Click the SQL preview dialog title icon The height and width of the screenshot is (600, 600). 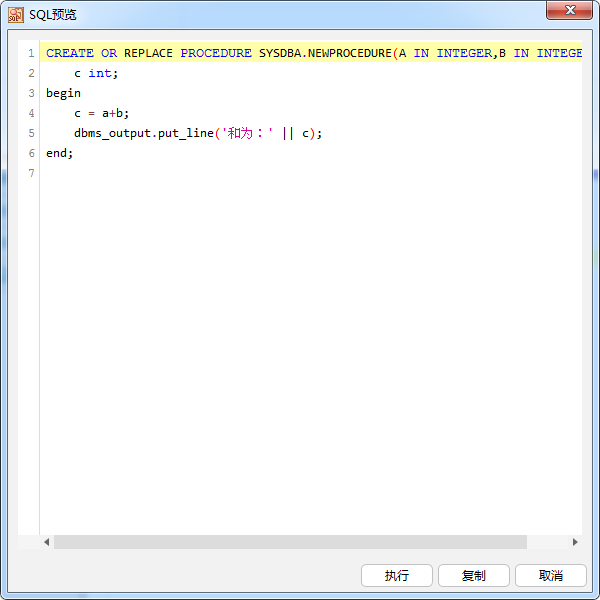point(16,15)
